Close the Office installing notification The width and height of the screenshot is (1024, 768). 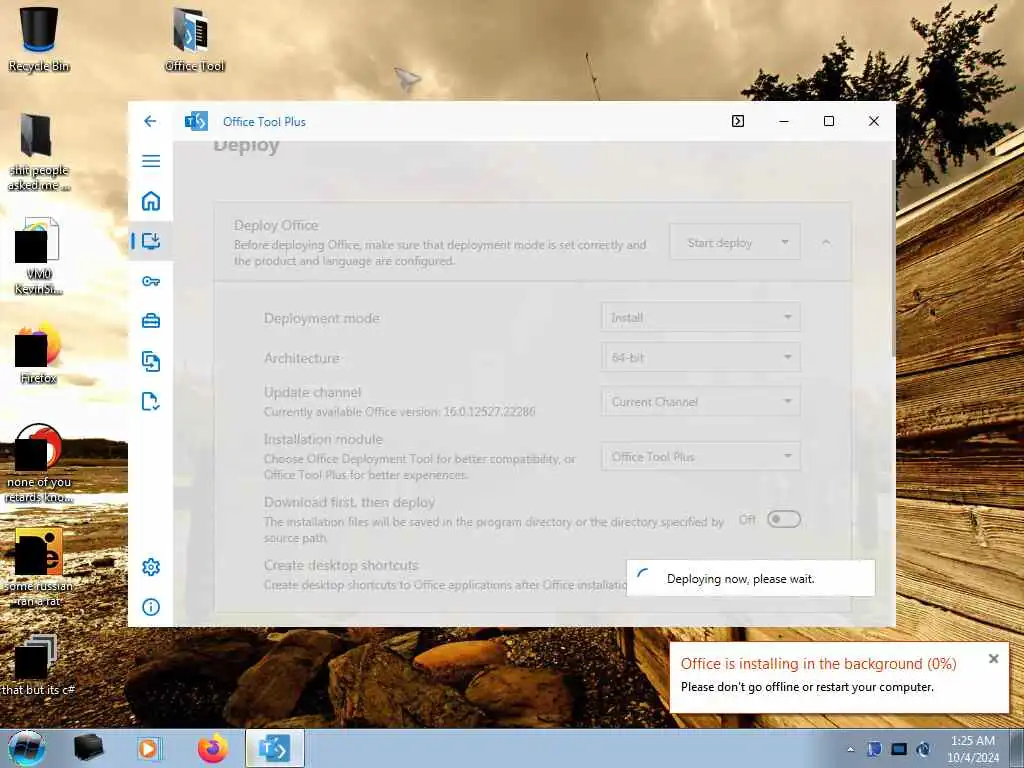tap(993, 659)
